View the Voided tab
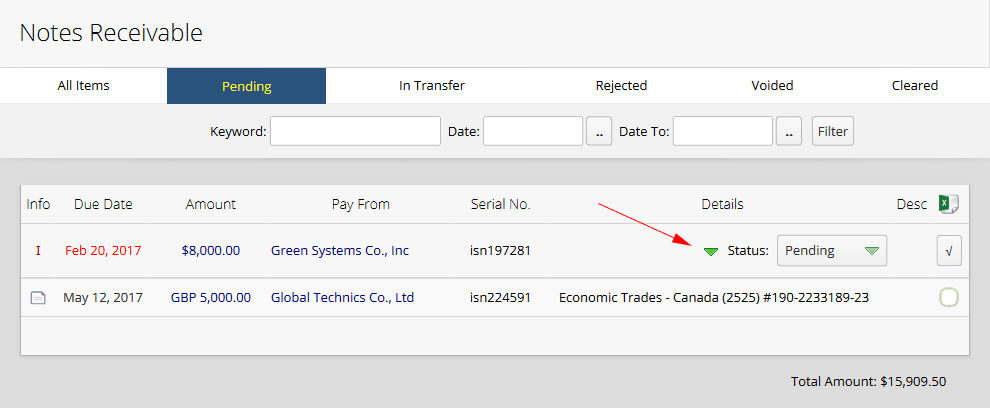Screen dimensions: 990x408 [x=772, y=86]
